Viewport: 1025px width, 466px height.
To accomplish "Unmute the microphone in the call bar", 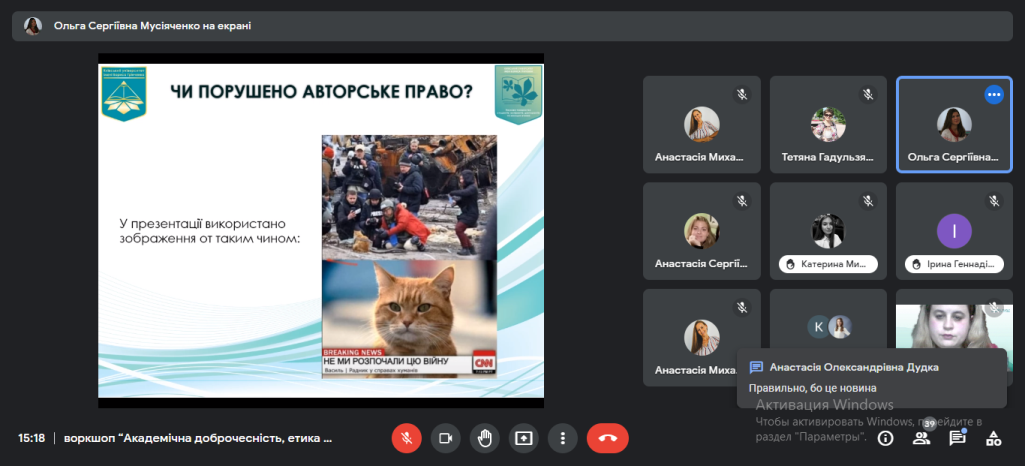I will [406, 438].
